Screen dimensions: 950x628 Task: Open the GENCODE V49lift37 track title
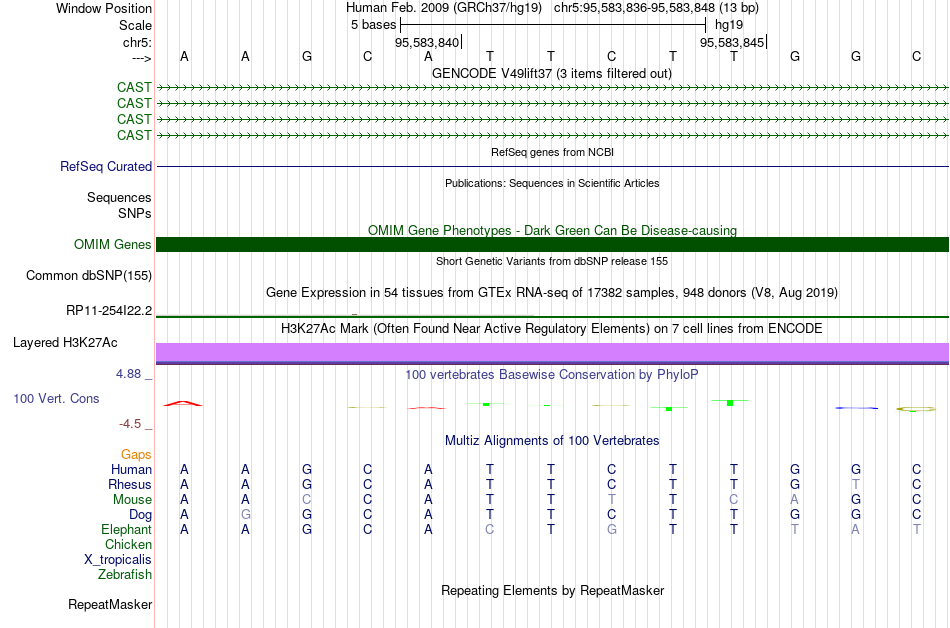(x=551, y=73)
